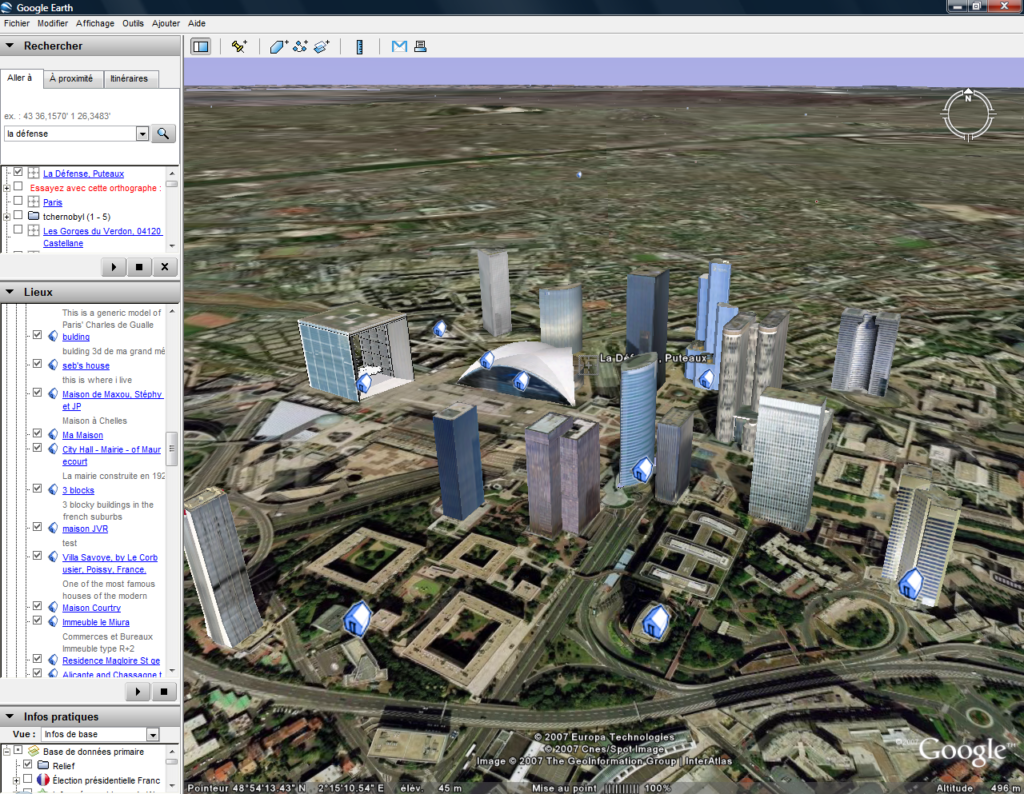Collapse the Lieux panel
Viewport: 1024px width, 794px height.
point(10,292)
